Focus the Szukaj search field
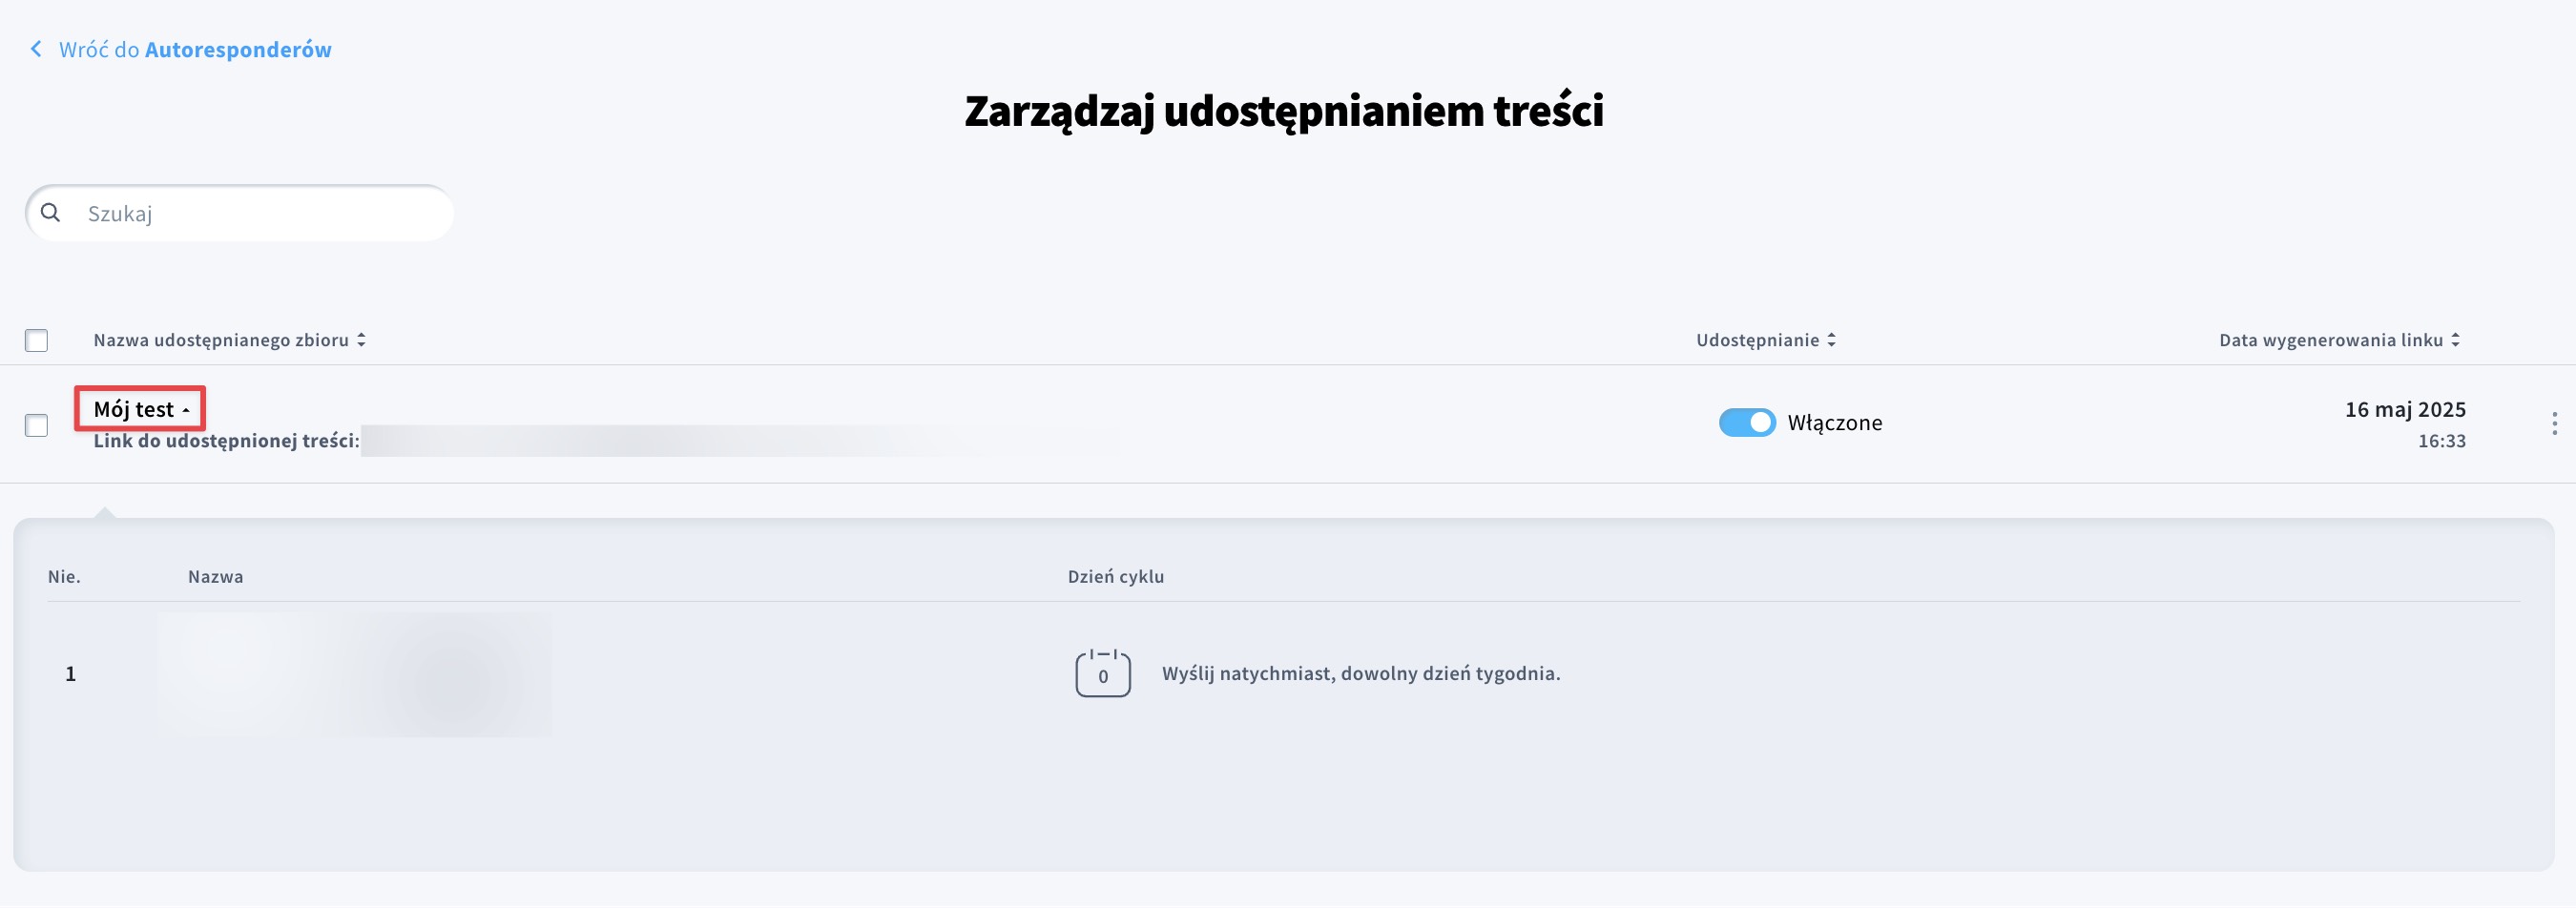 tap(260, 213)
